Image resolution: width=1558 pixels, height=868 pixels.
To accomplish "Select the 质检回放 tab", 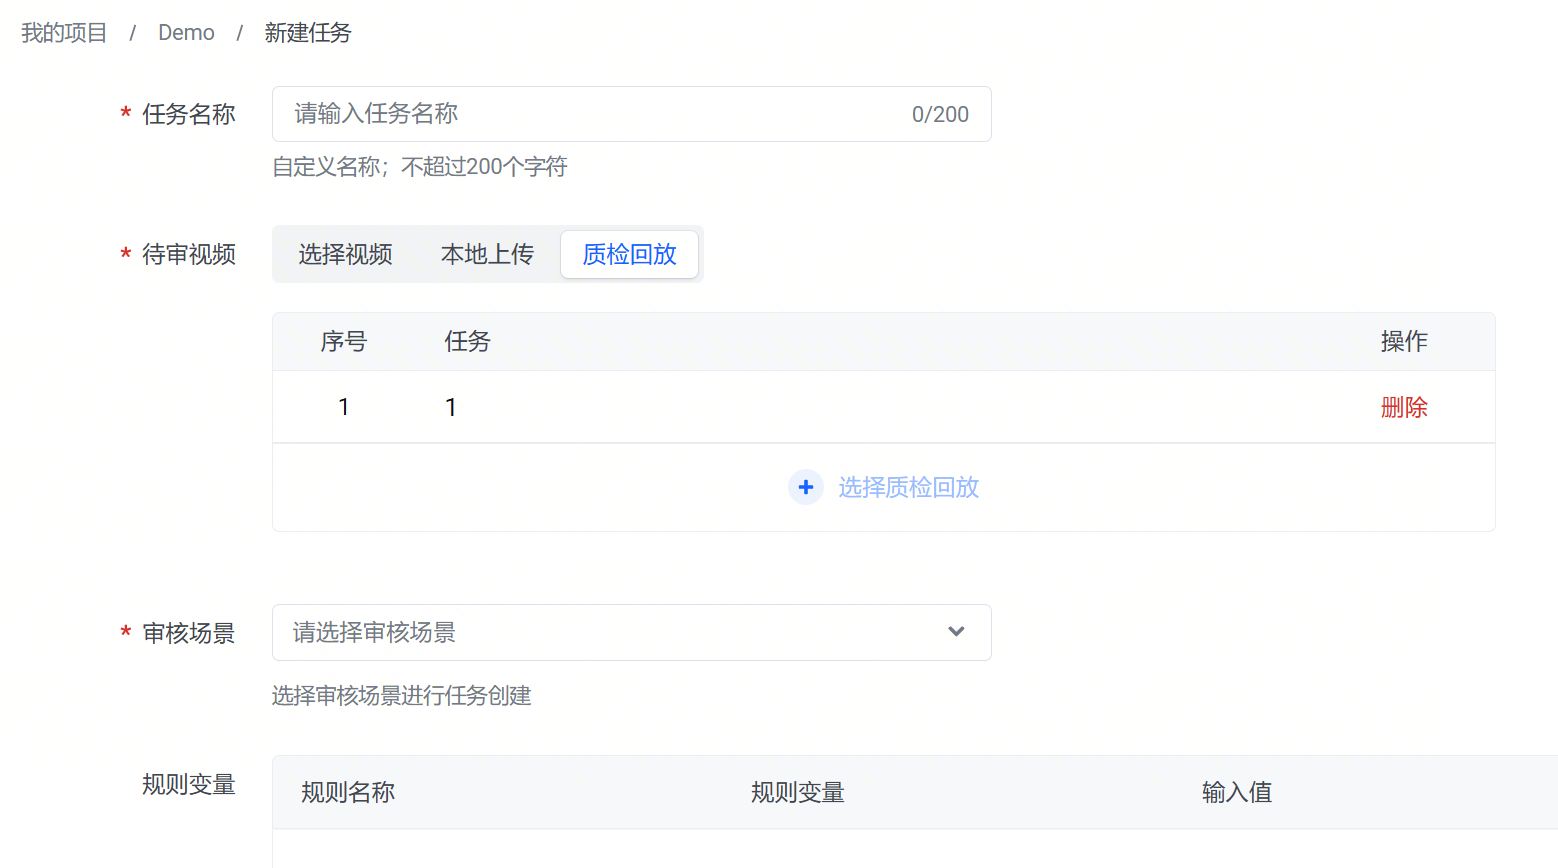I will click(x=630, y=254).
